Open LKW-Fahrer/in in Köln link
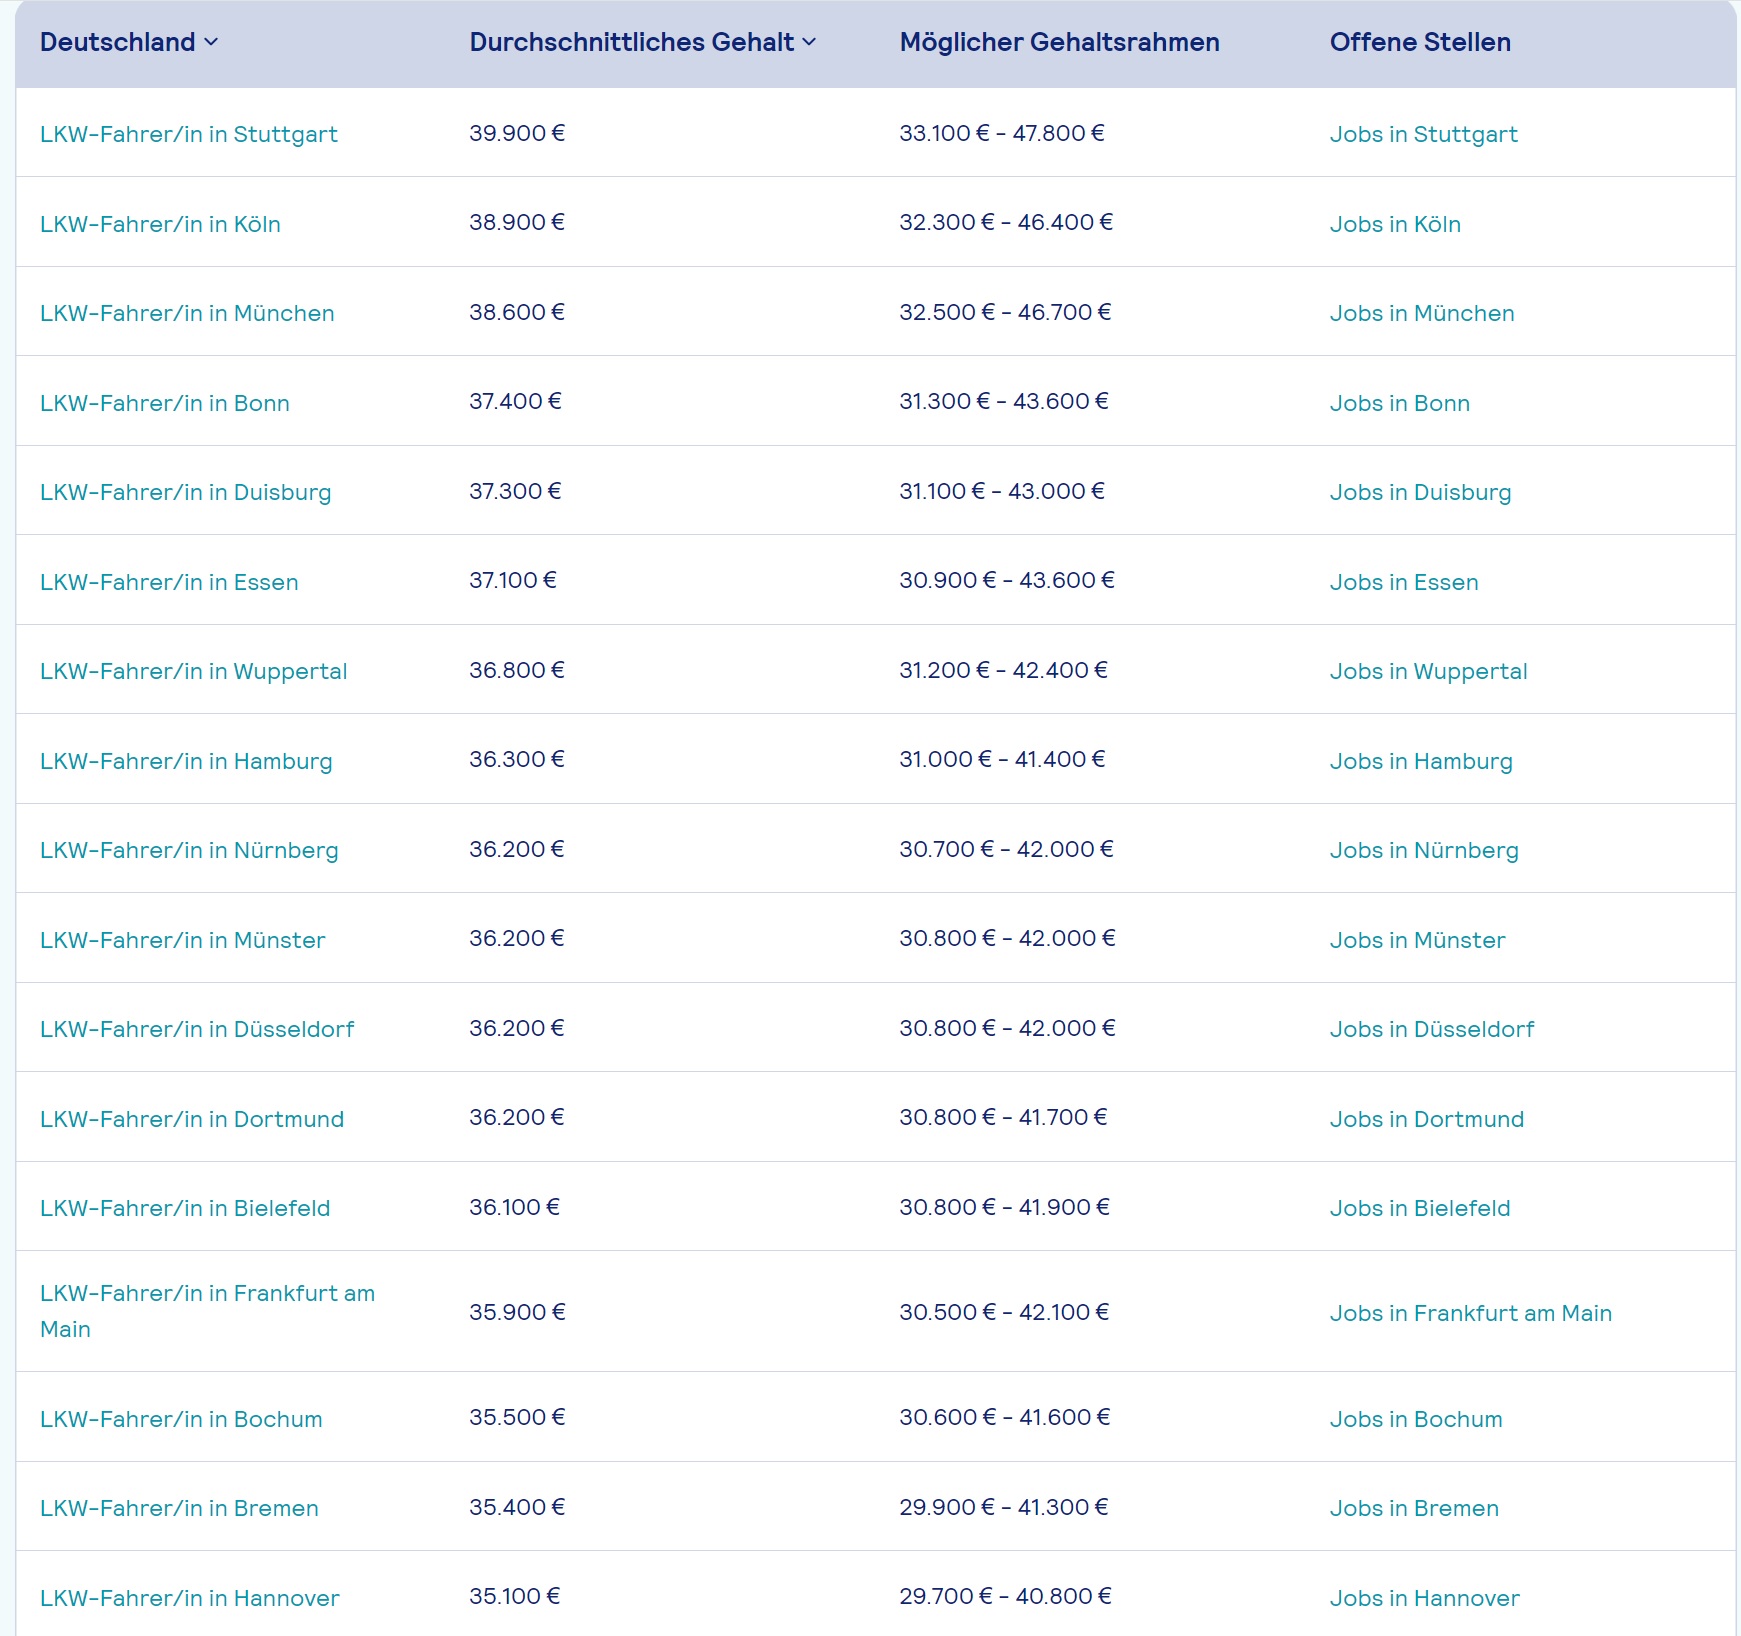1741x1636 pixels. click(x=160, y=224)
